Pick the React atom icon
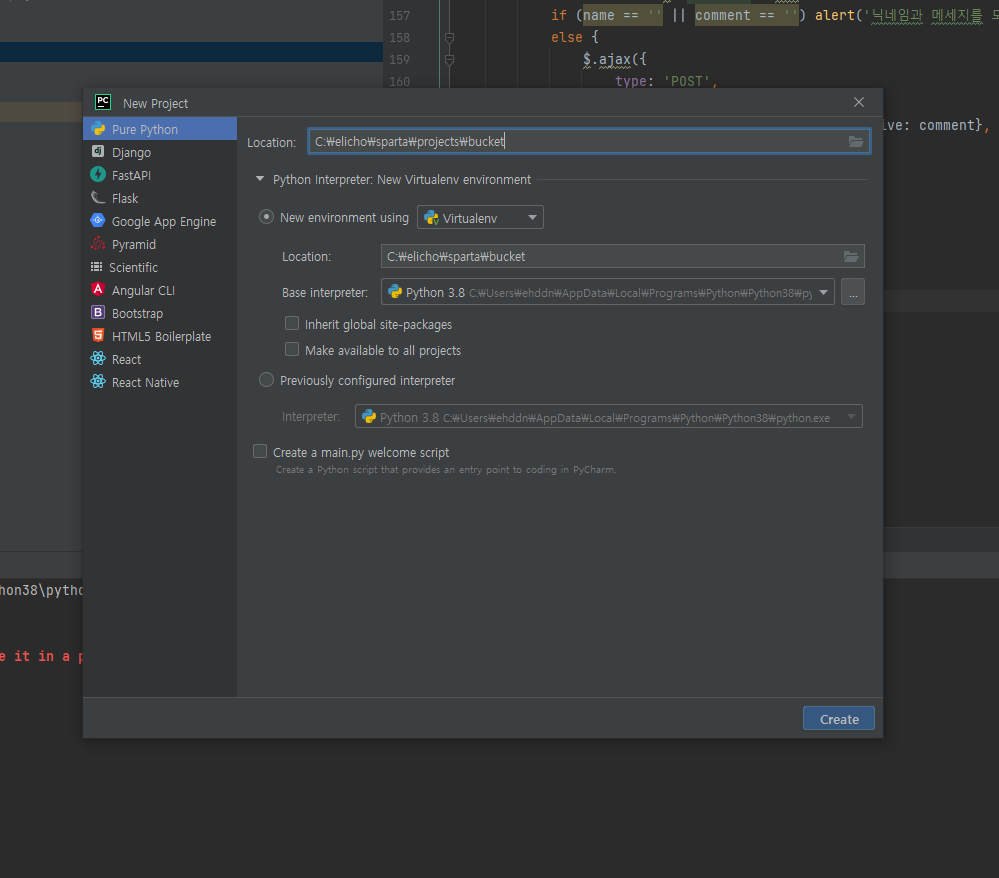Image resolution: width=999 pixels, height=878 pixels. [x=98, y=359]
